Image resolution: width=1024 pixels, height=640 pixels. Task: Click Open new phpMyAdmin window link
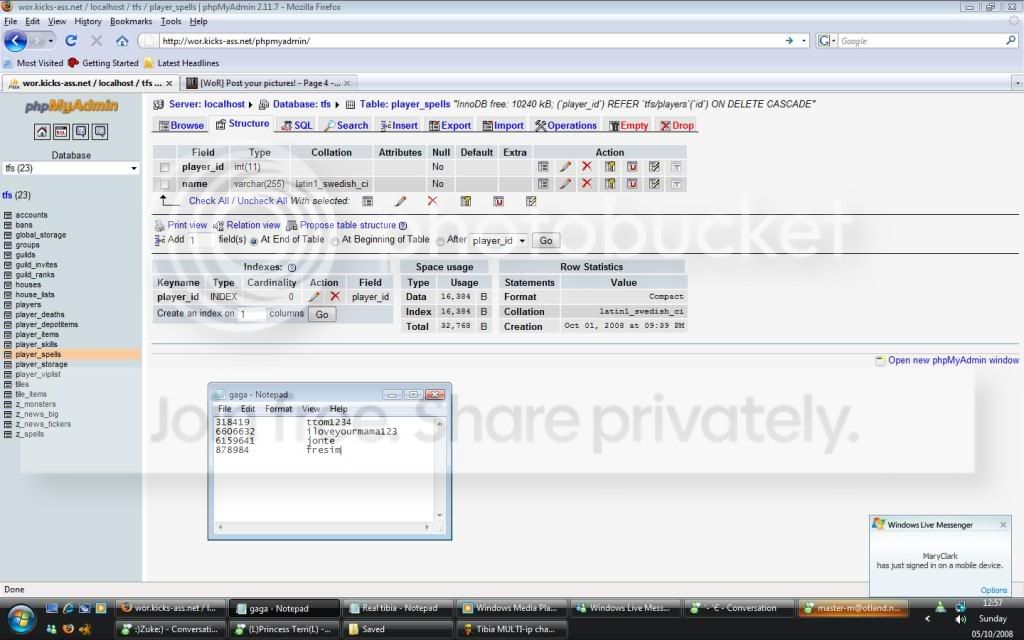[x=953, y=360]
